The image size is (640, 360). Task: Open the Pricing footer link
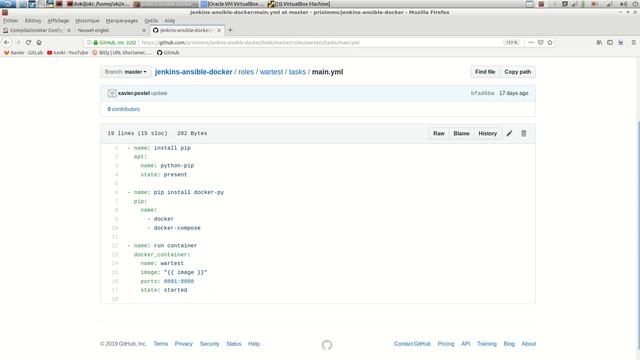point(446,344)
